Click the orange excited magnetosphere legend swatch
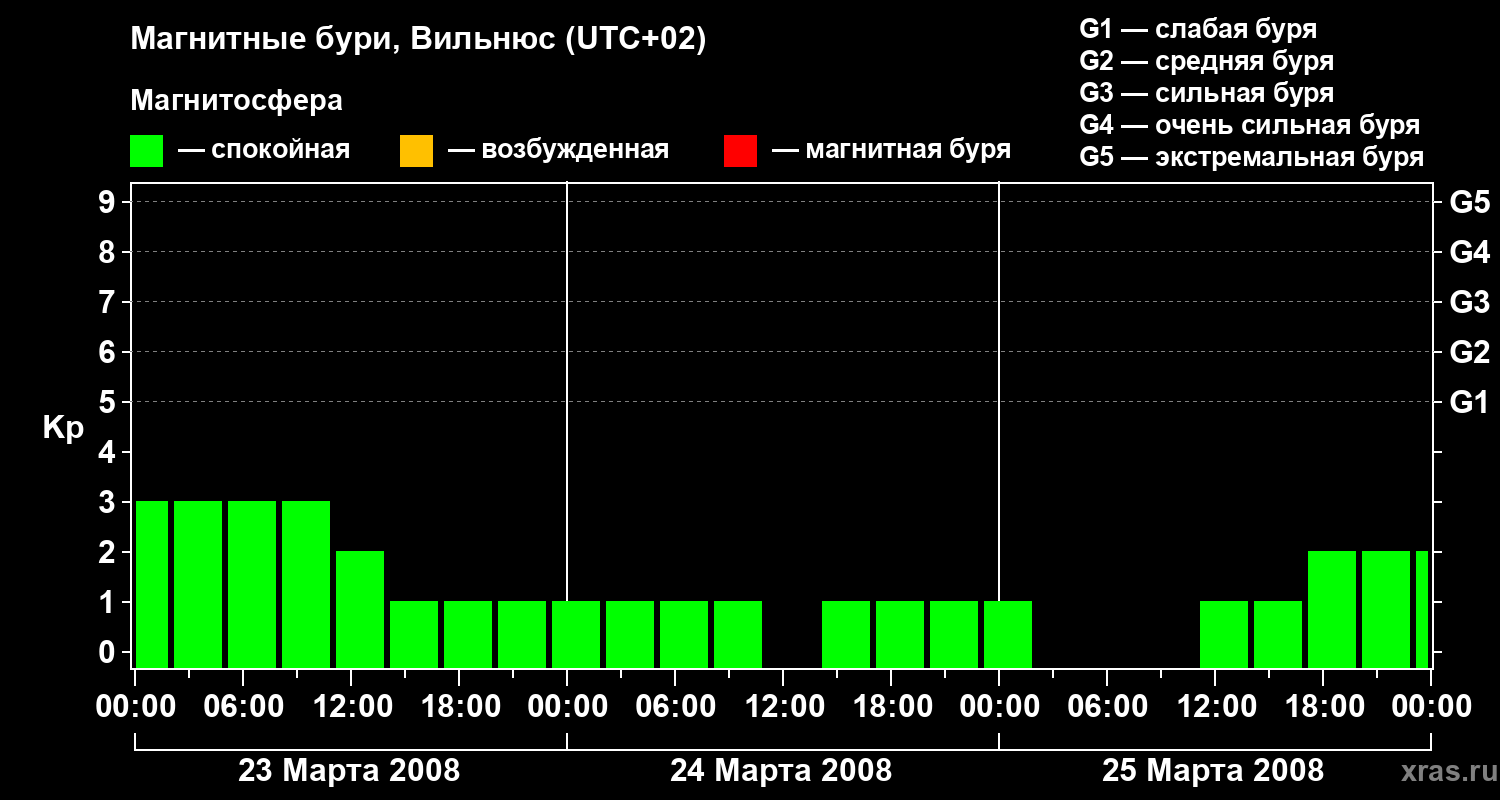This screenshot has width=1500, height=800. click(x=416, y=151)
